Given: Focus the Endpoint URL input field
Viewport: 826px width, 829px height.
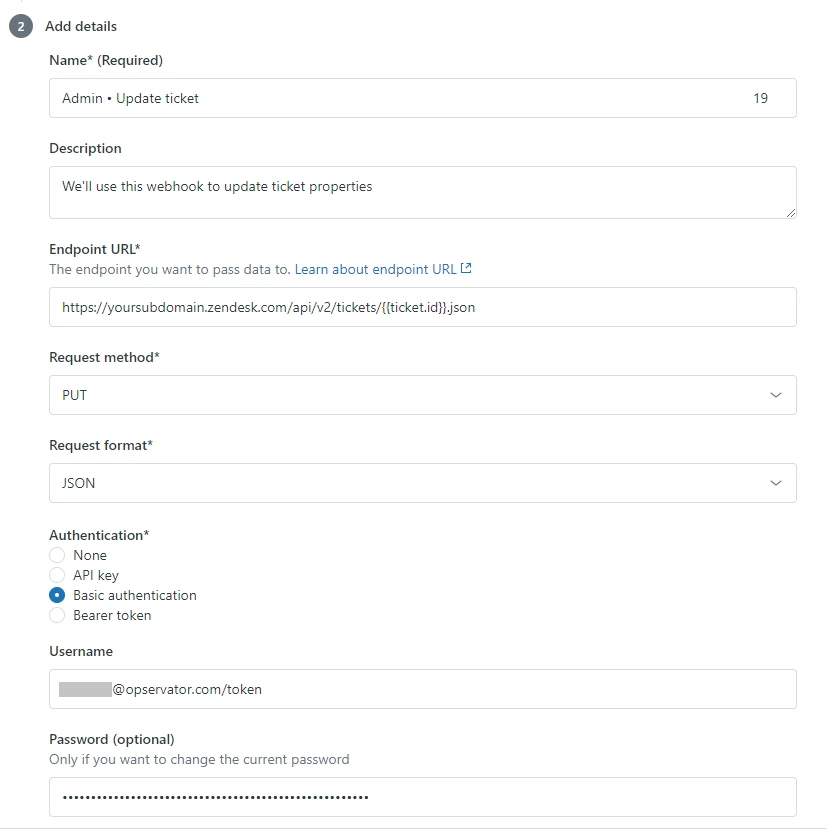Looking at the screenshot, I should tap(422, 307).
